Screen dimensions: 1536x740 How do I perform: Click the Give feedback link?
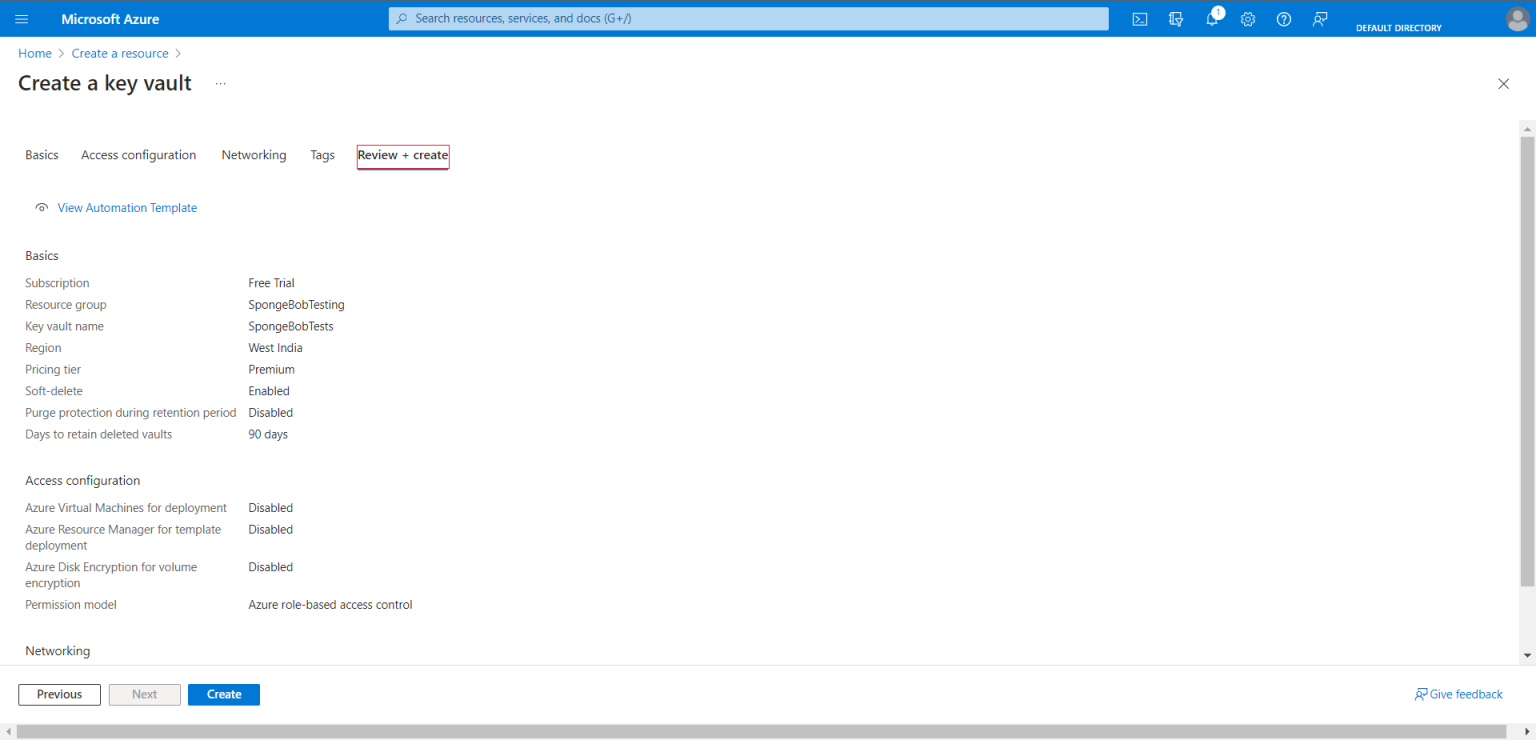[x=1458, y=694]
